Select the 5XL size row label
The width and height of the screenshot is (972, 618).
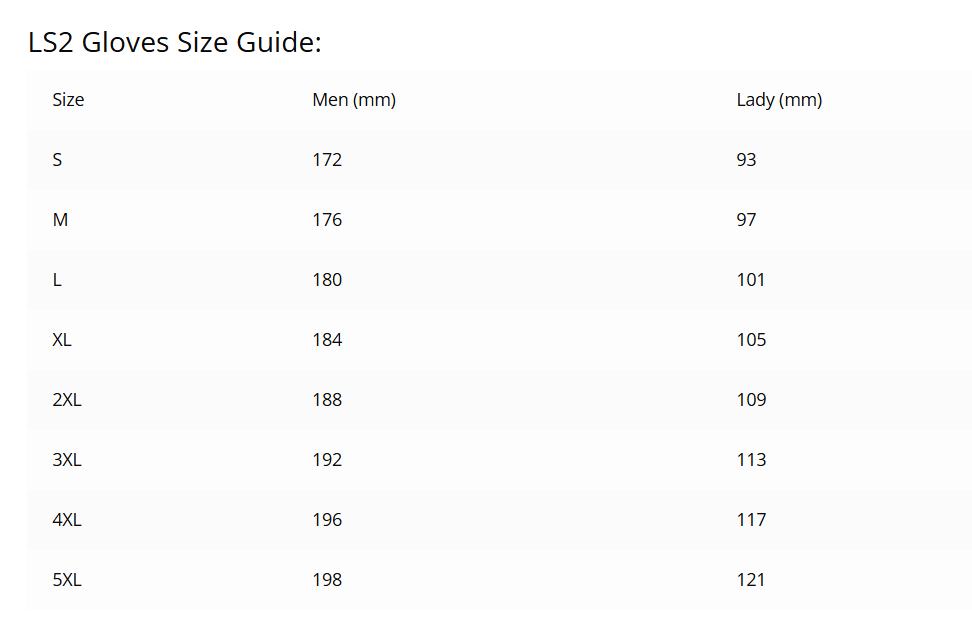67,580
